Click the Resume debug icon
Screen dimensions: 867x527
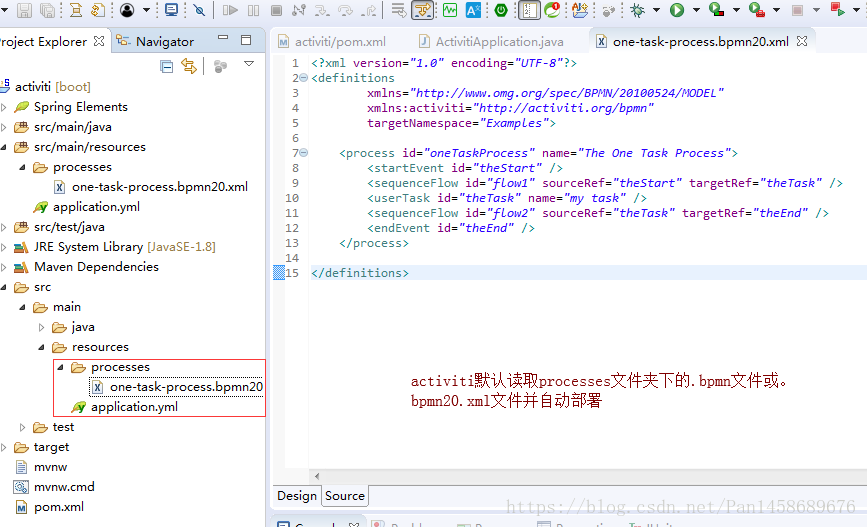point(230,10)
